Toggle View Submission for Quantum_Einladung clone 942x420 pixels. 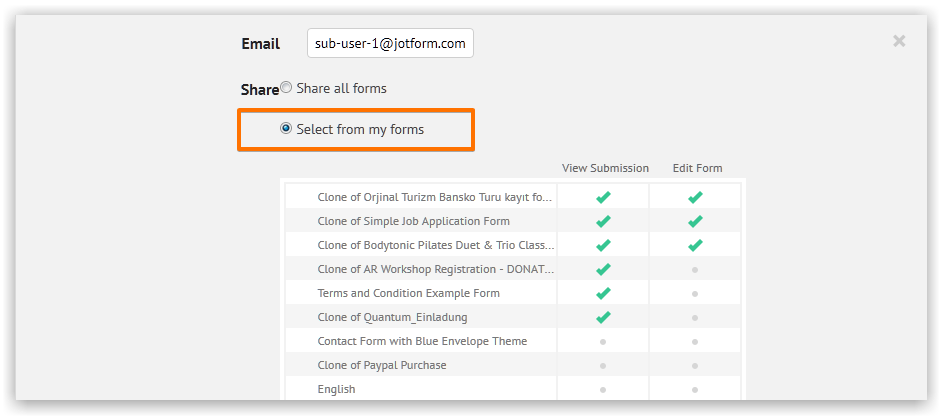[602, 317]
